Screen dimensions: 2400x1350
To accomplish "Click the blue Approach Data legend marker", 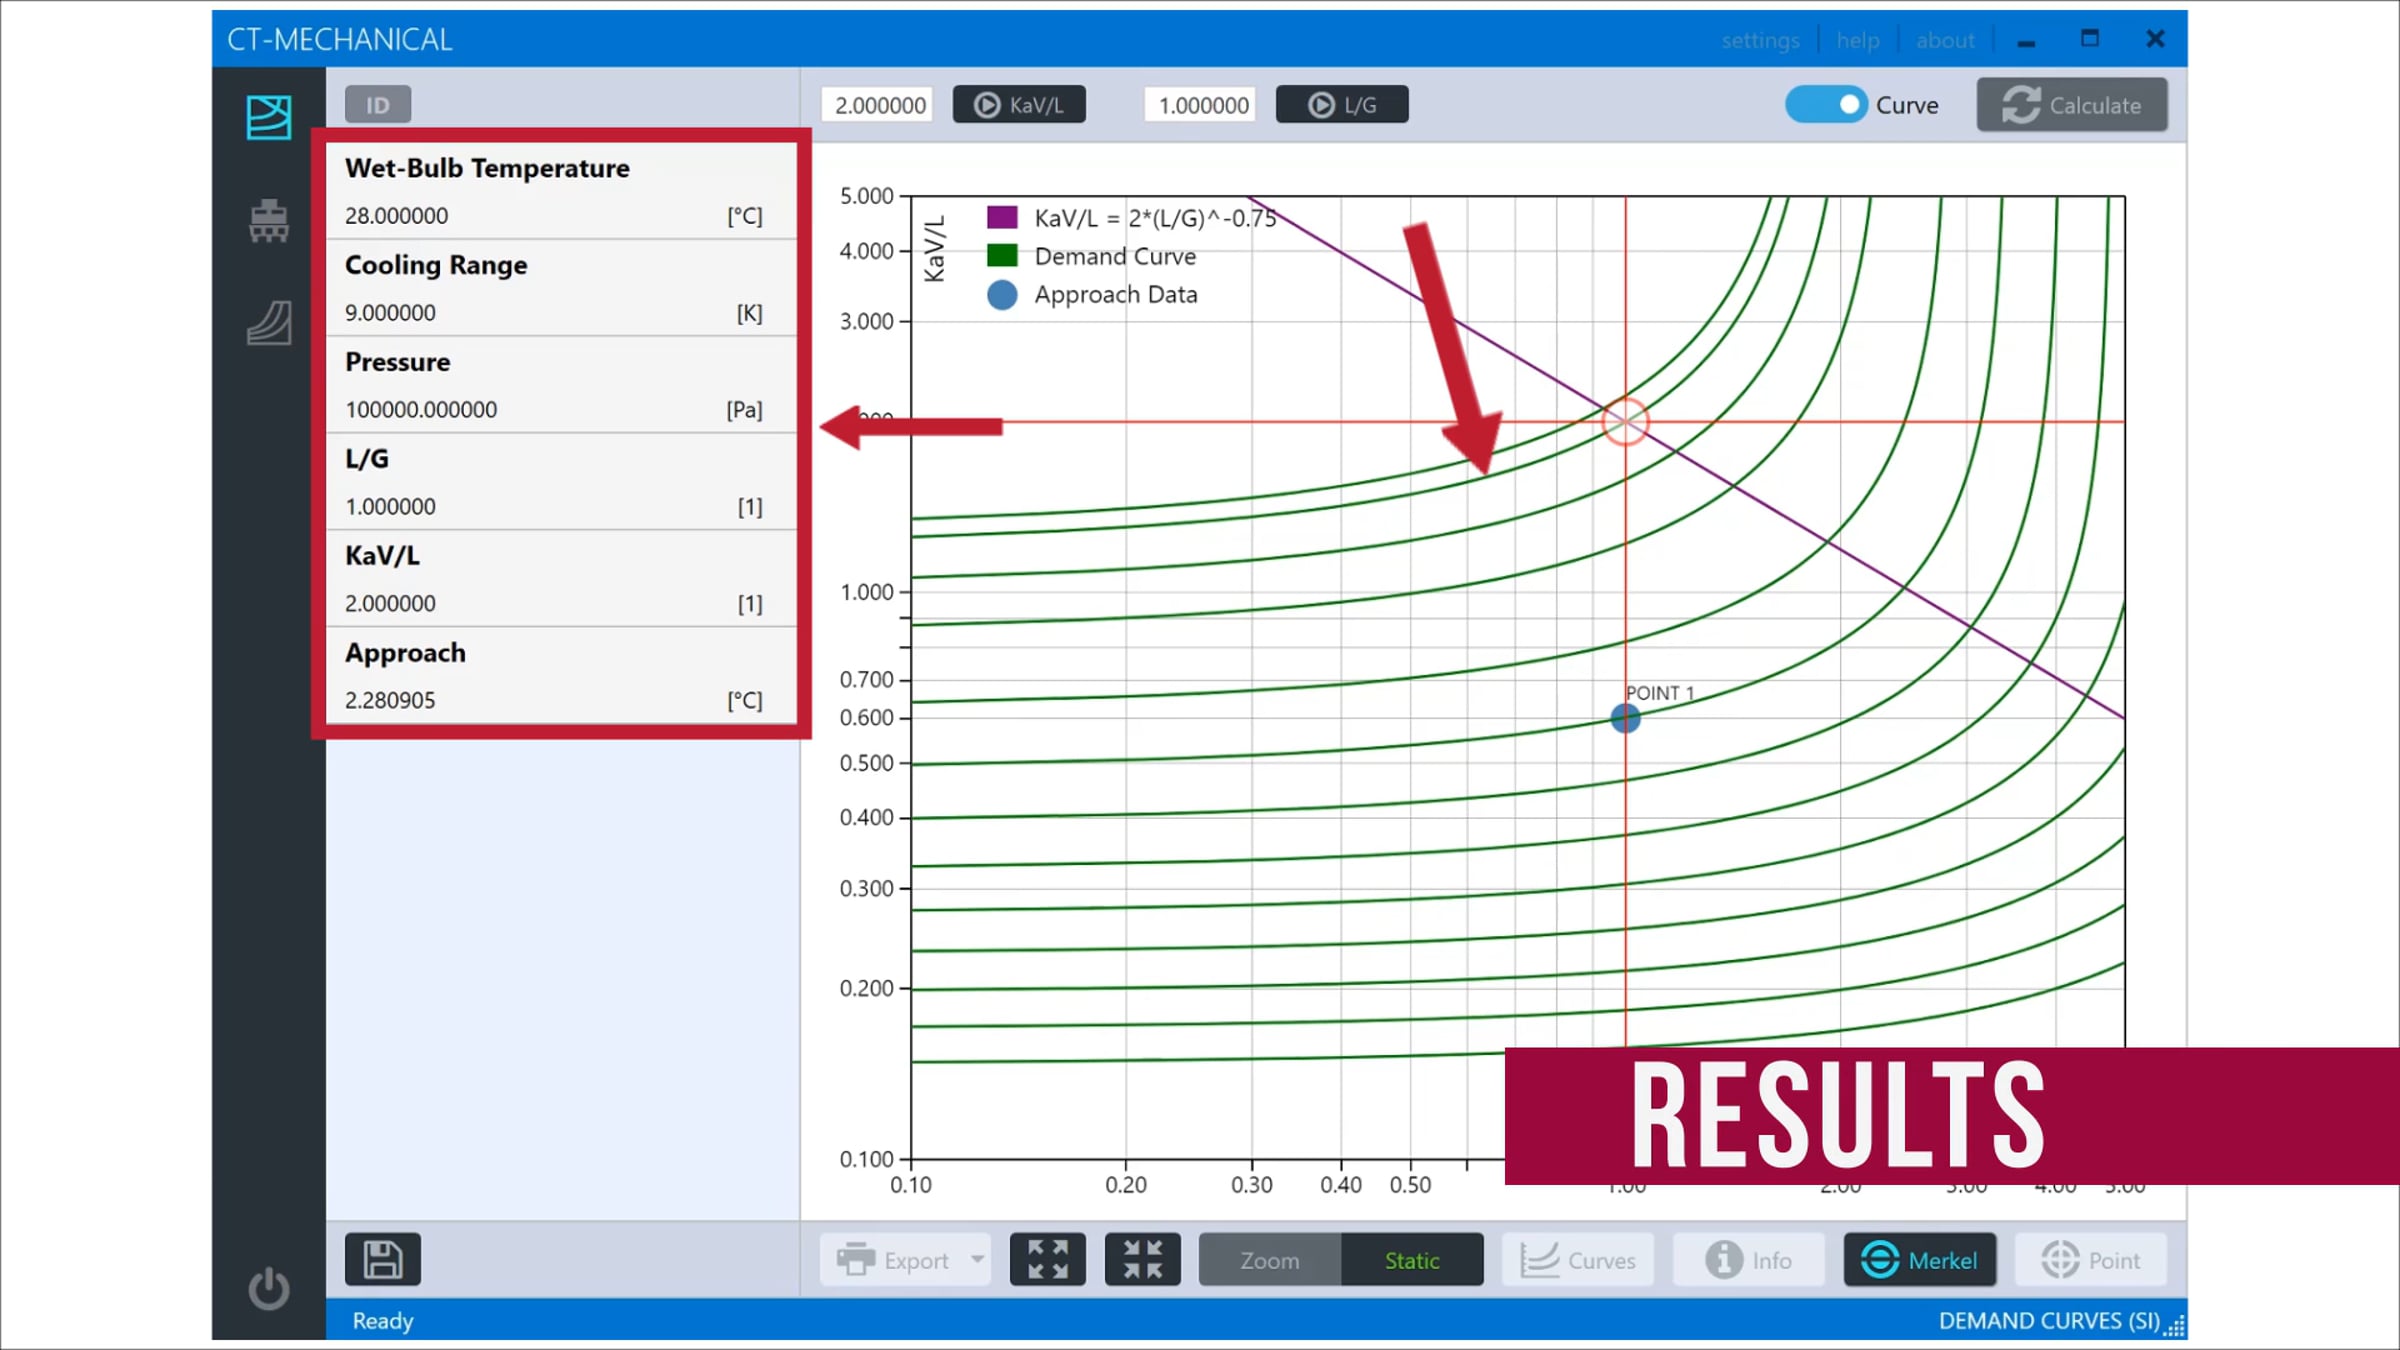I will pos(1002,295).
